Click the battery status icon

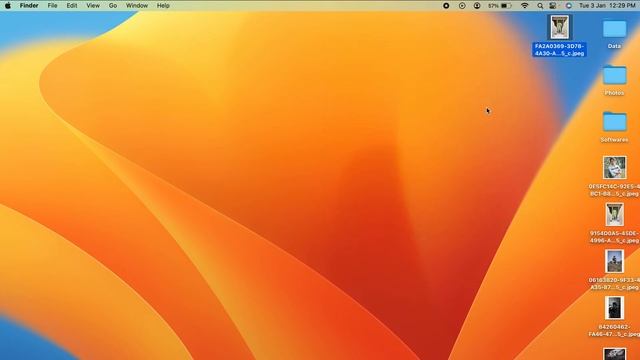[506, 6]
